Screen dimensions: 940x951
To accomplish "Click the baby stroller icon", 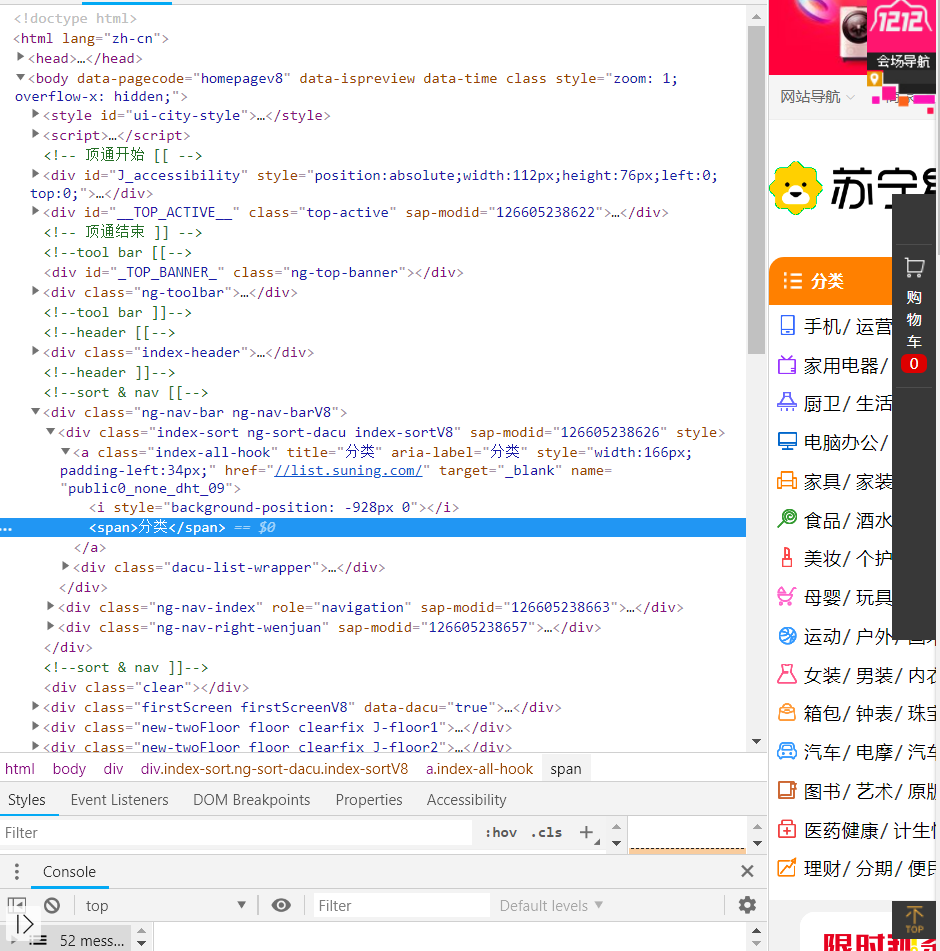I will [x=787, y=596].
